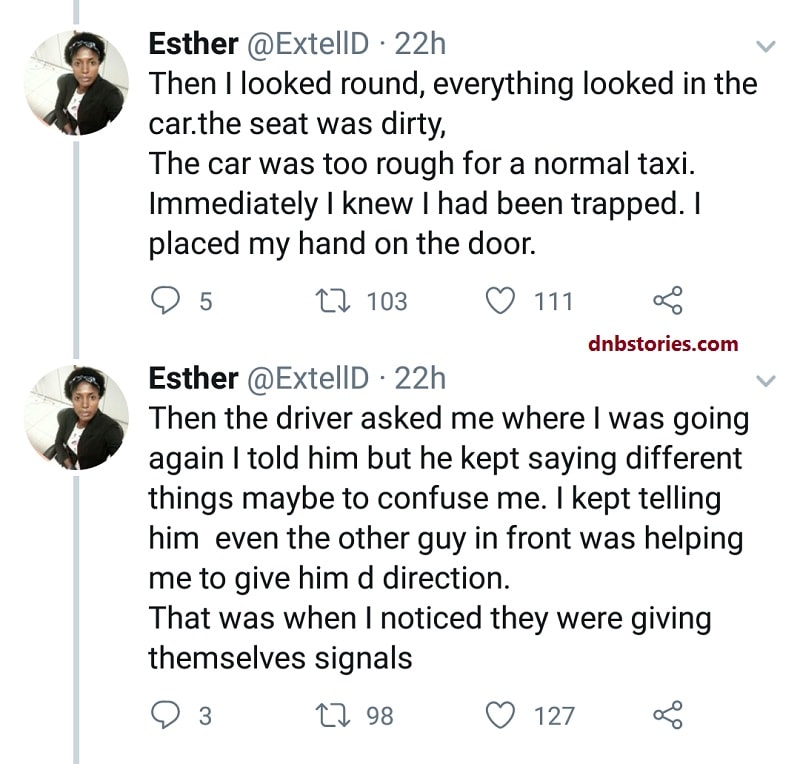The height and width of the screenshot is (764, 800).
Task: Reply to the second tweet about the driver
Action: [x=164, y=715]
